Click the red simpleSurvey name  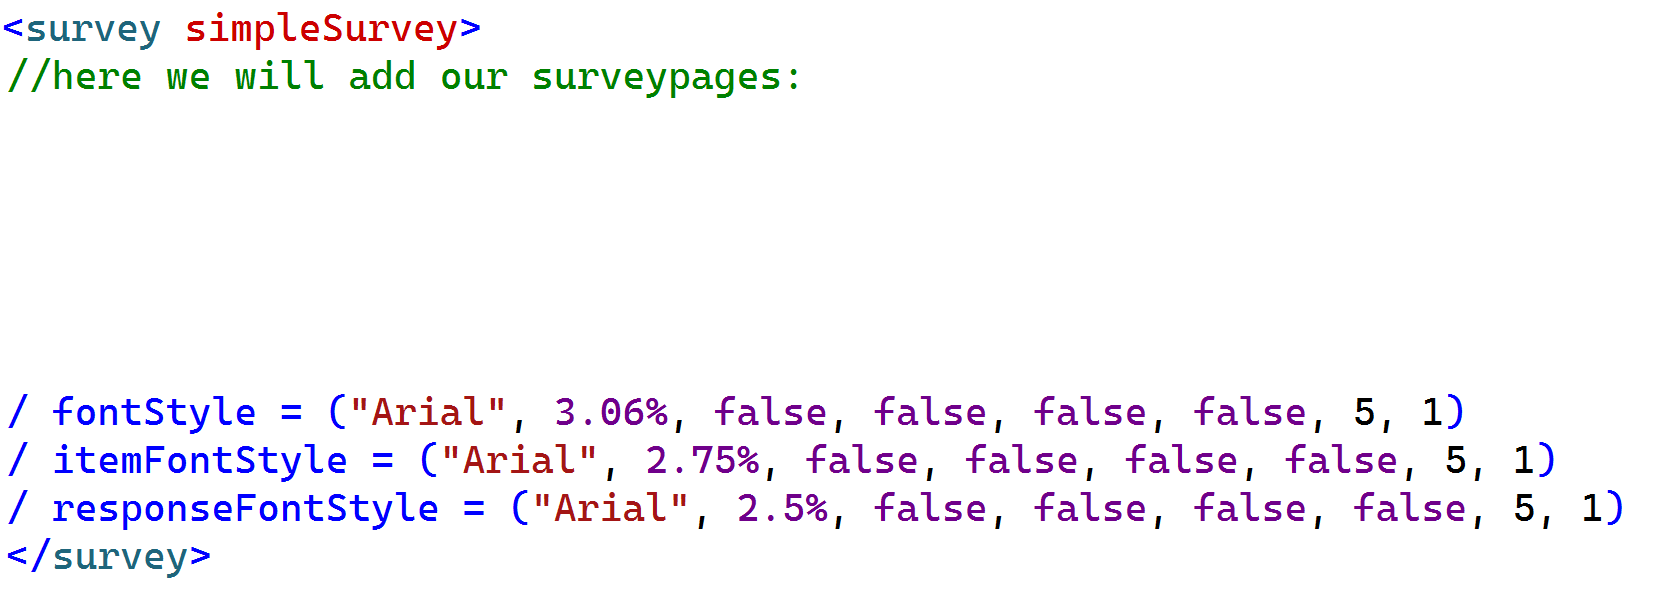click(321, 29)
